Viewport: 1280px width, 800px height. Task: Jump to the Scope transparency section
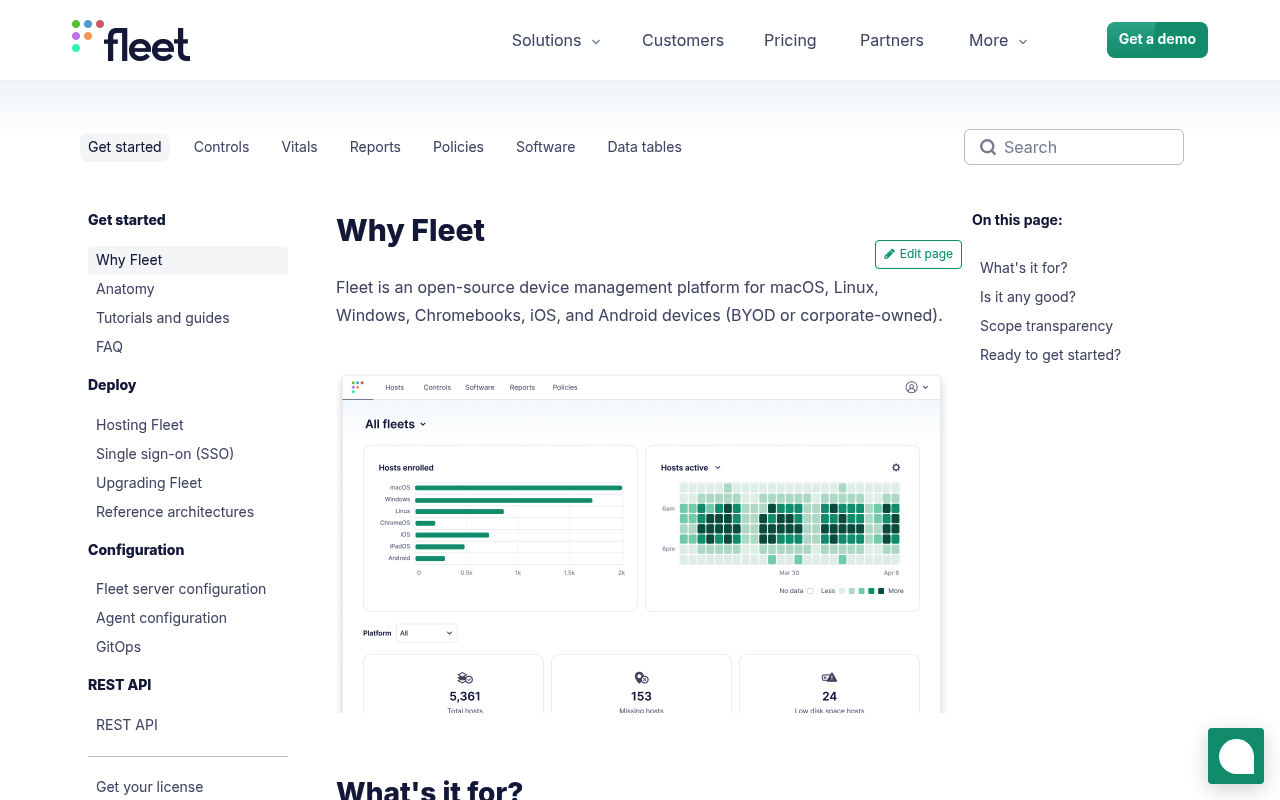[x=1046, y=326]
